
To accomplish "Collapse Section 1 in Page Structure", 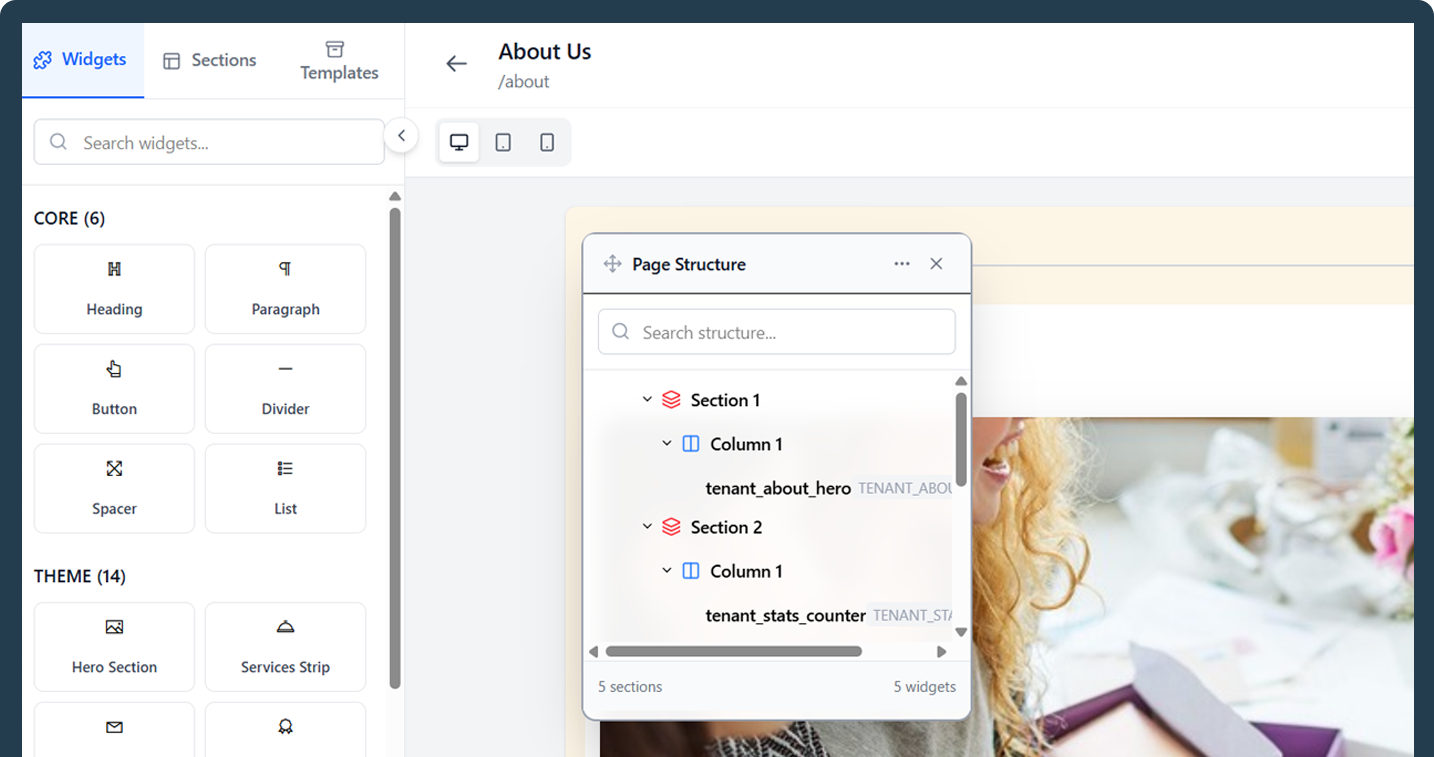I will coord(647,400).
